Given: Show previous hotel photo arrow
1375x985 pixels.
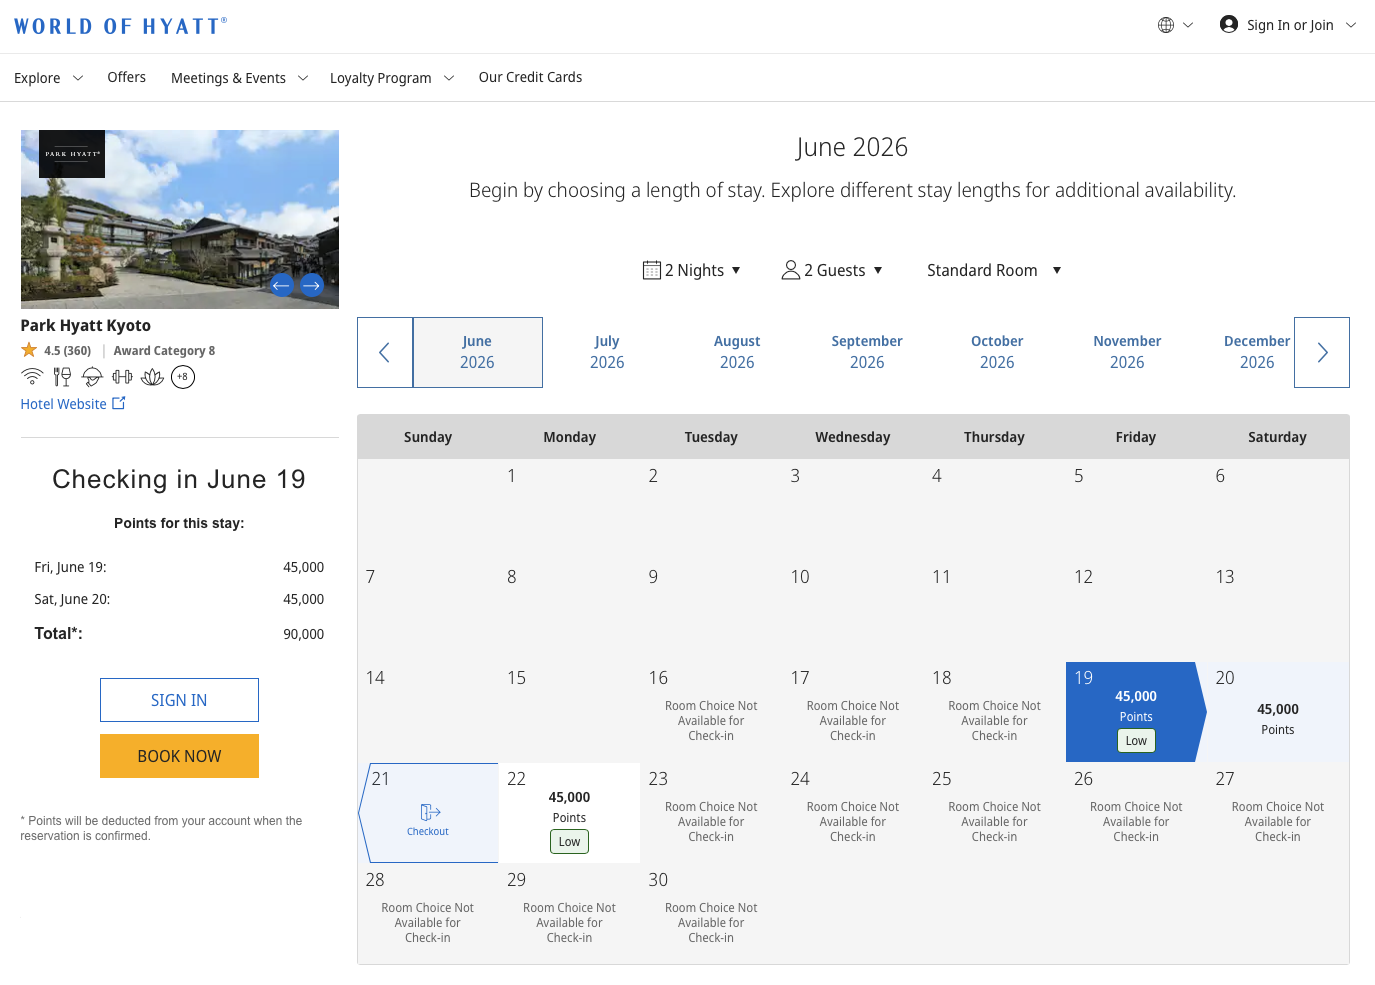Looking at the screenshot, I should pos(281,285).
